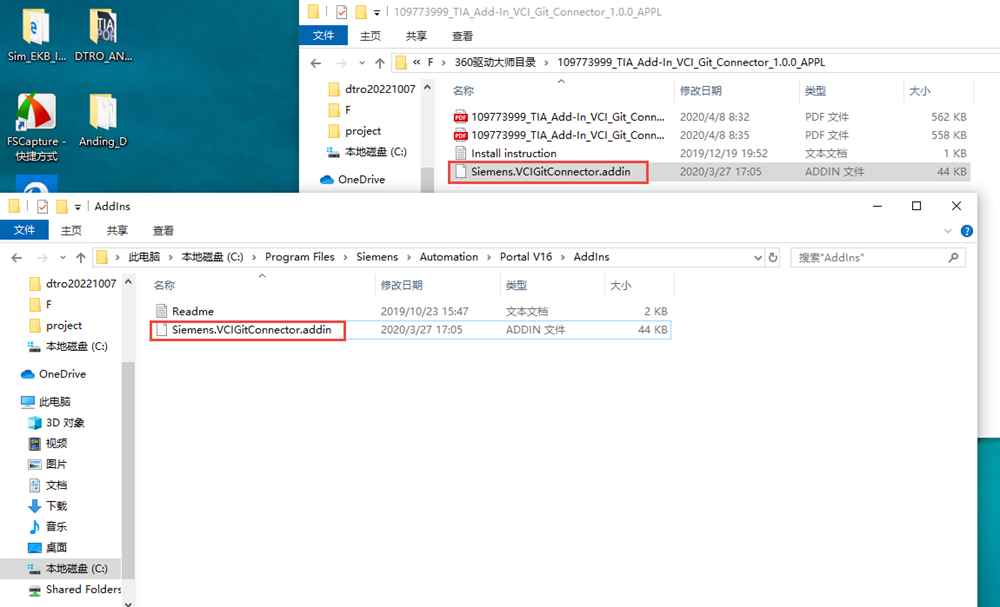Image resolution: width=1000 pixels, height=607 pixels.
Task: Open Shared Folders in AddIns sidebar
Action: click(x=75, y=590)
